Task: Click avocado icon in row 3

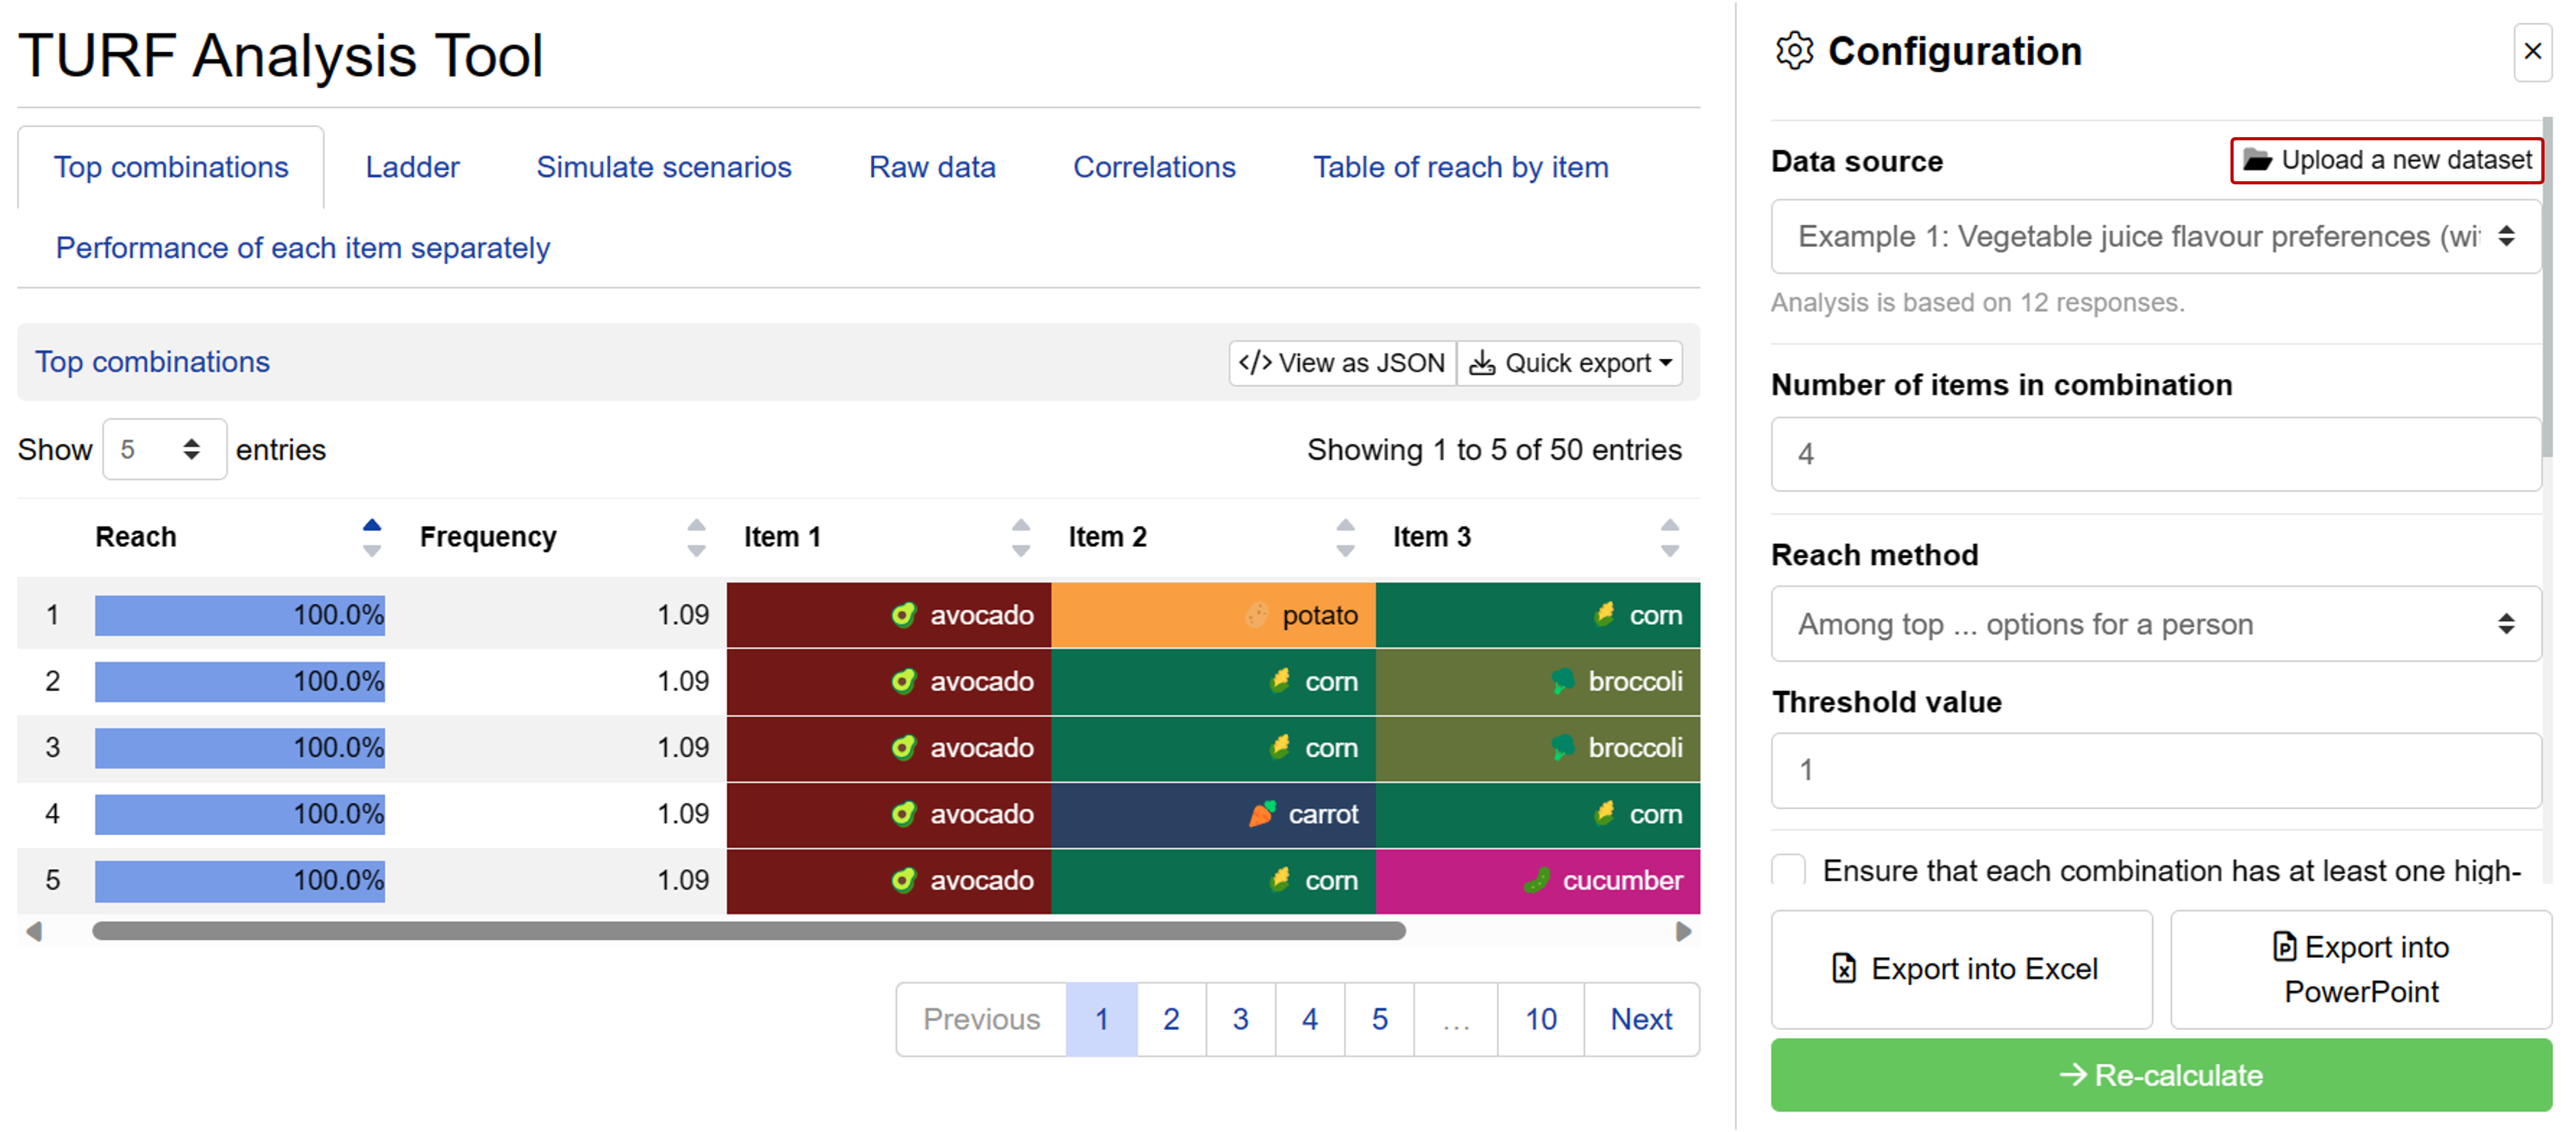Action: (903, 747)
